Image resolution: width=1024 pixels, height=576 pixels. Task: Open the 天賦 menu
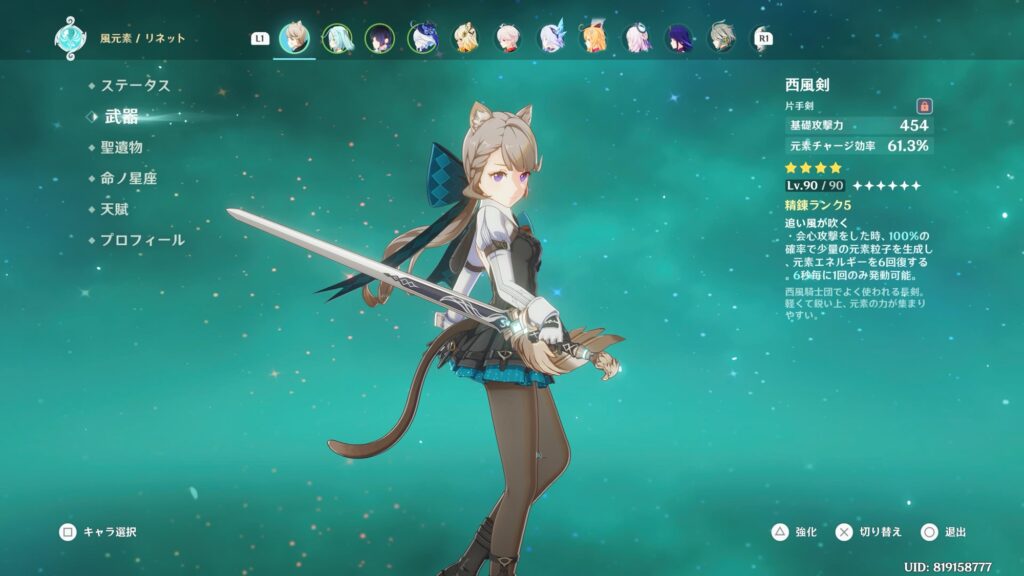tap(114, 209)
